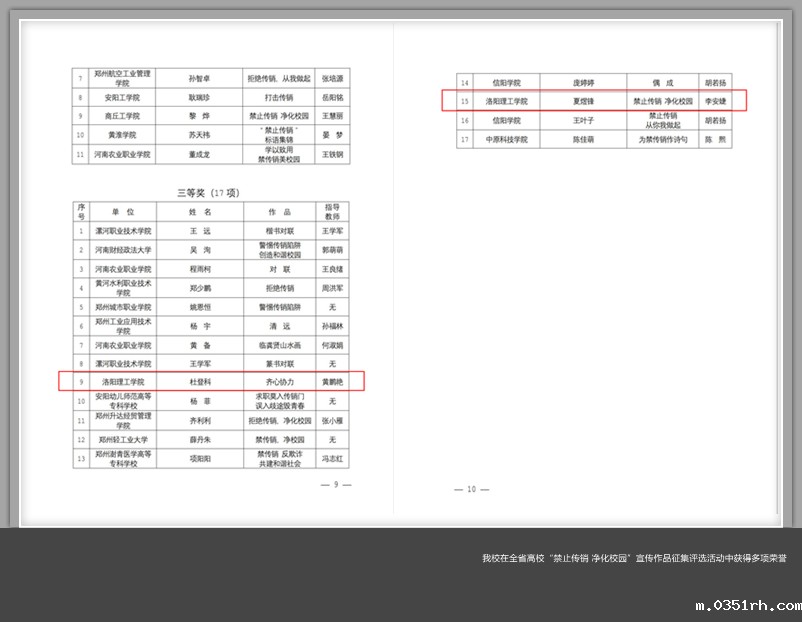Click page number 9 at page bottom
This screenshot has width=802, height=622.
pos(336,485)
